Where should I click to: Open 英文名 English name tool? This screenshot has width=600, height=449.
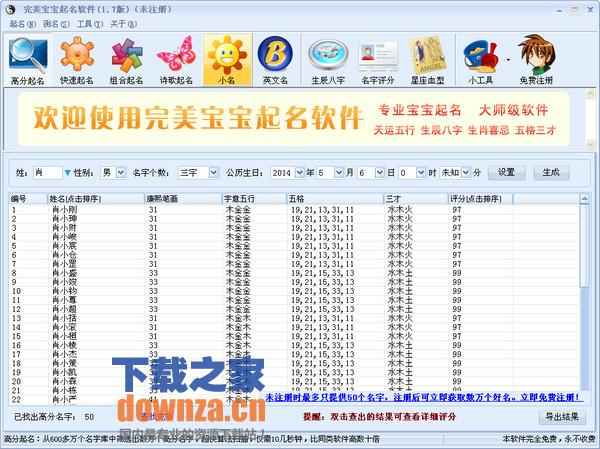275,60
